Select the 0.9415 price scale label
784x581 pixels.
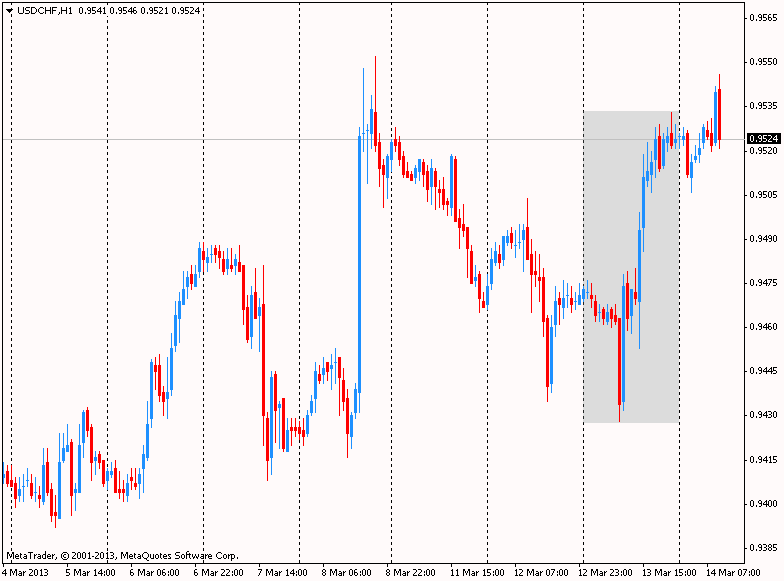click(x=764, y=460)
